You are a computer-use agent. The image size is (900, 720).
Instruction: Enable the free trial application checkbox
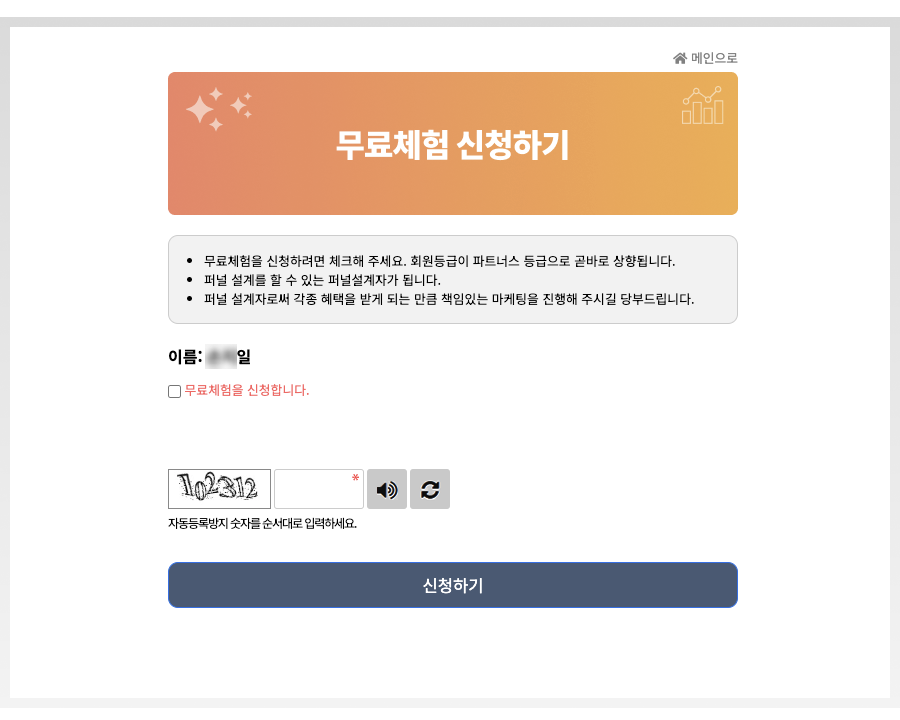(x=172, y=390)
